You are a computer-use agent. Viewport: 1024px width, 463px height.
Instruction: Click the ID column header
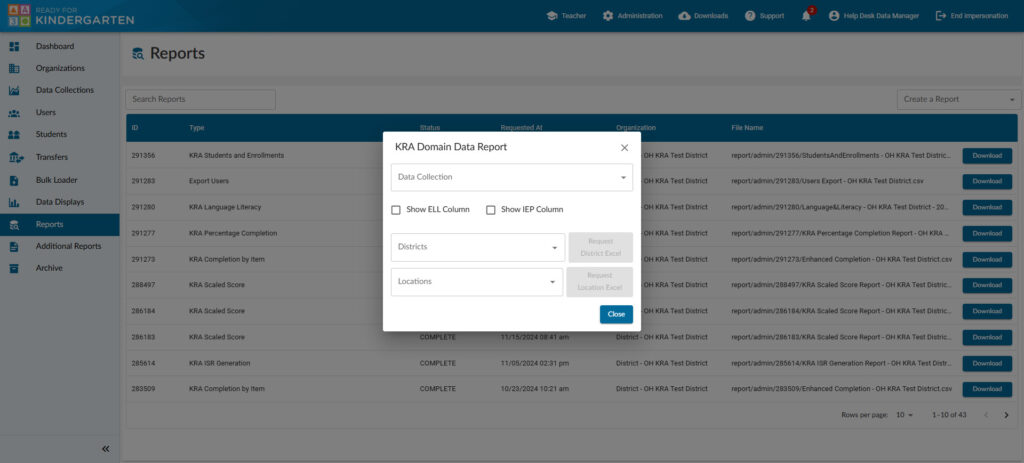coord(135,128)
